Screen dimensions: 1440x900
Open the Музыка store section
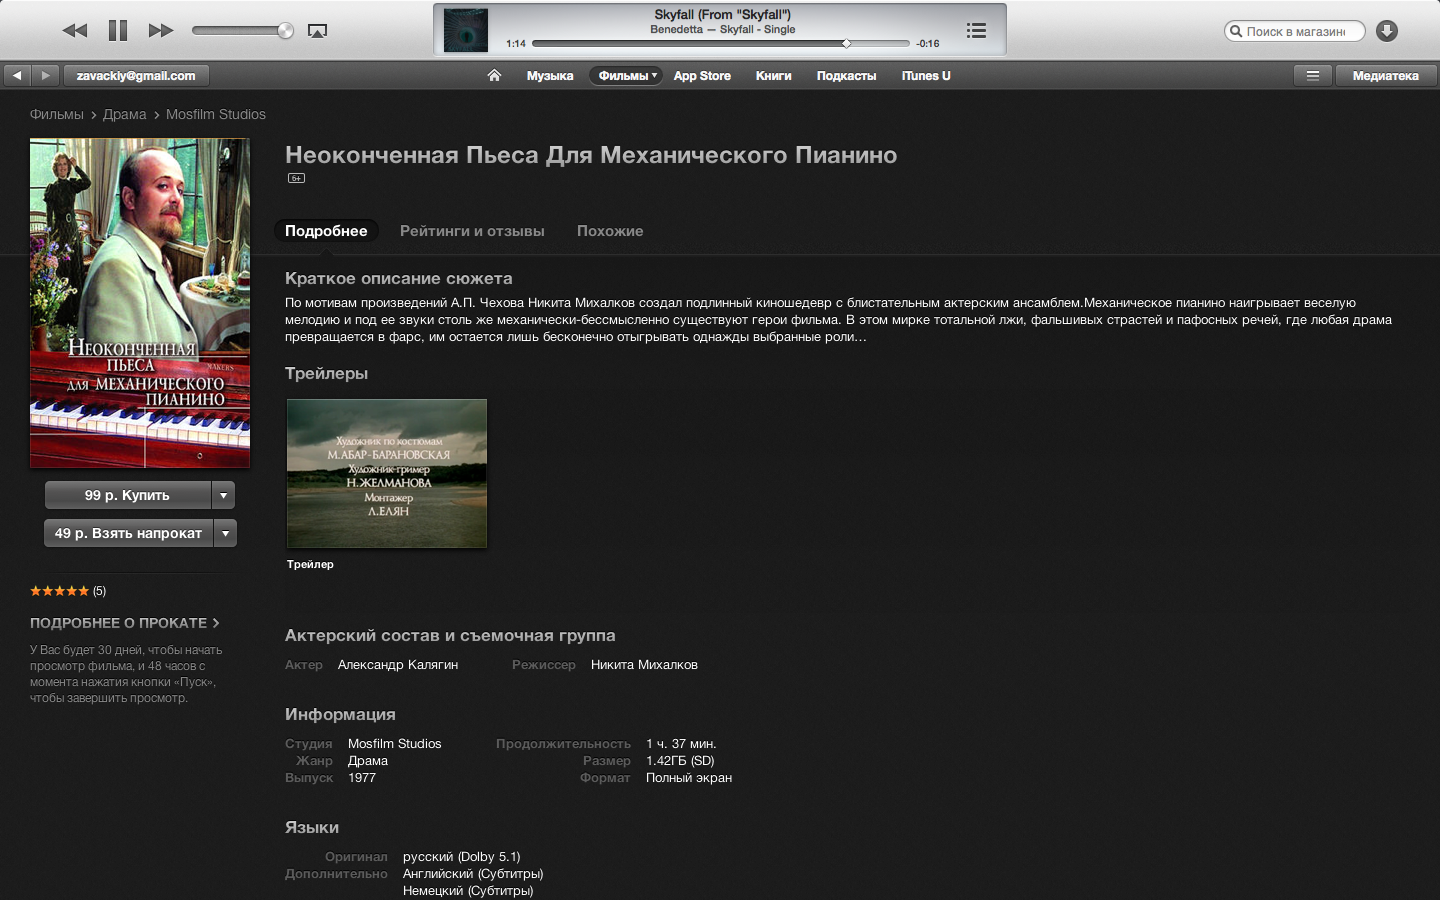(550, 76)
